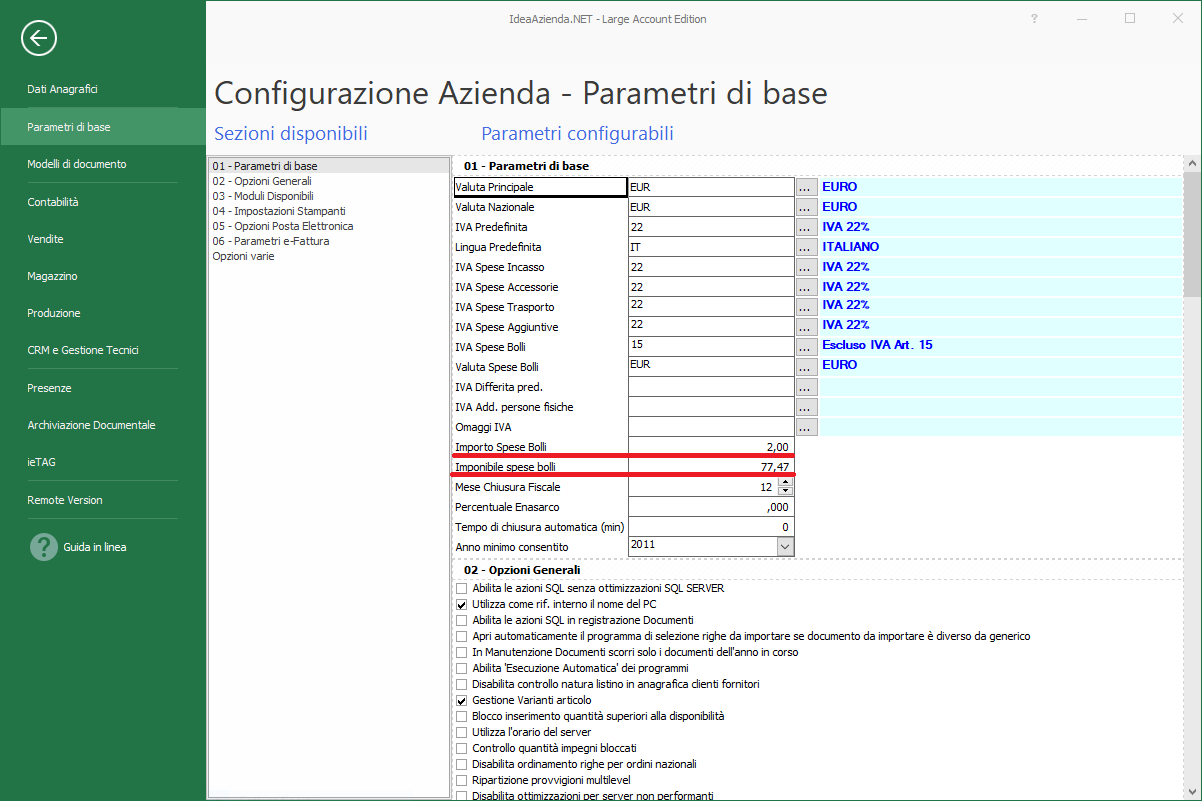Enable 'Utilizza l'orario del server'

click(x=461, y=732)
